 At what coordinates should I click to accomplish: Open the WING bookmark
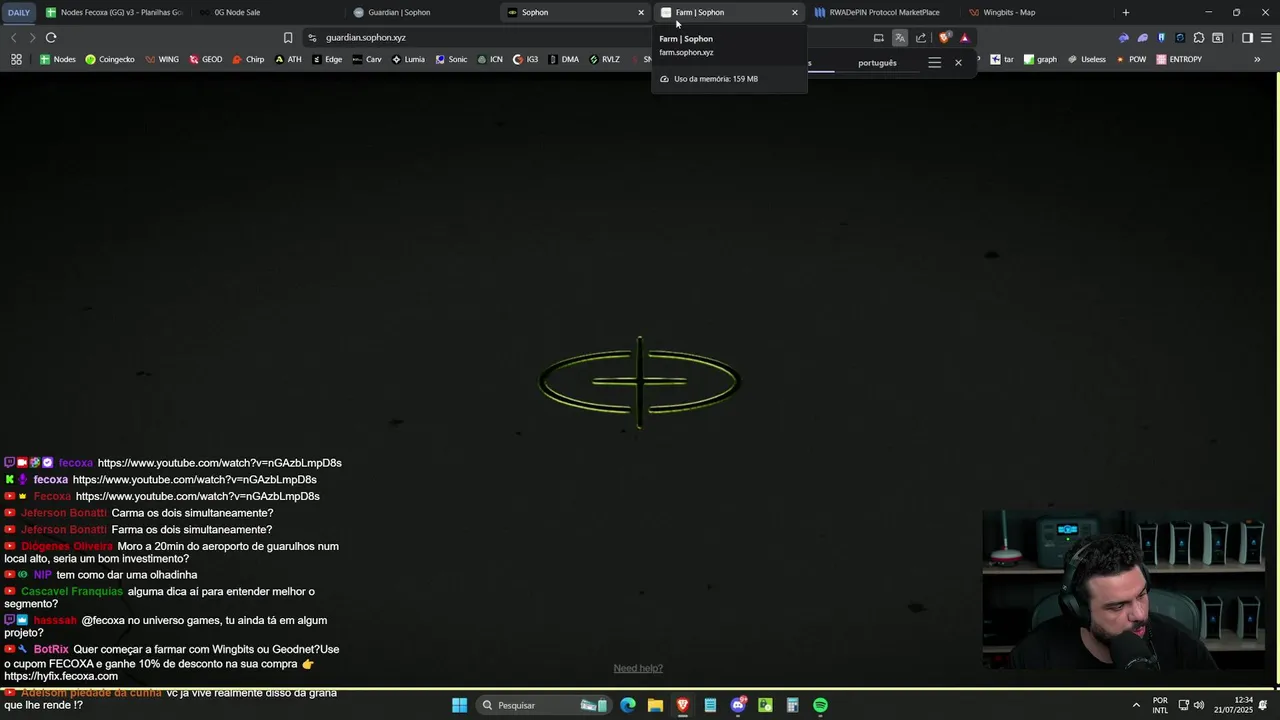pos(162,59)
